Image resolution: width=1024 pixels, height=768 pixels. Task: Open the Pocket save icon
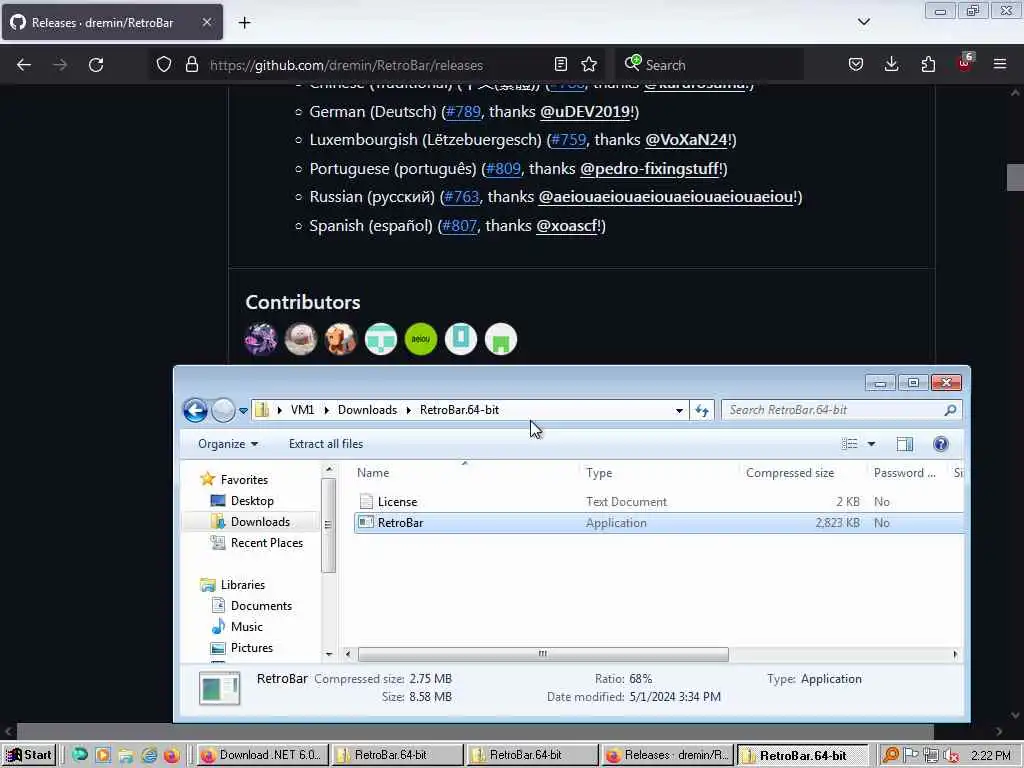(856, 64)
